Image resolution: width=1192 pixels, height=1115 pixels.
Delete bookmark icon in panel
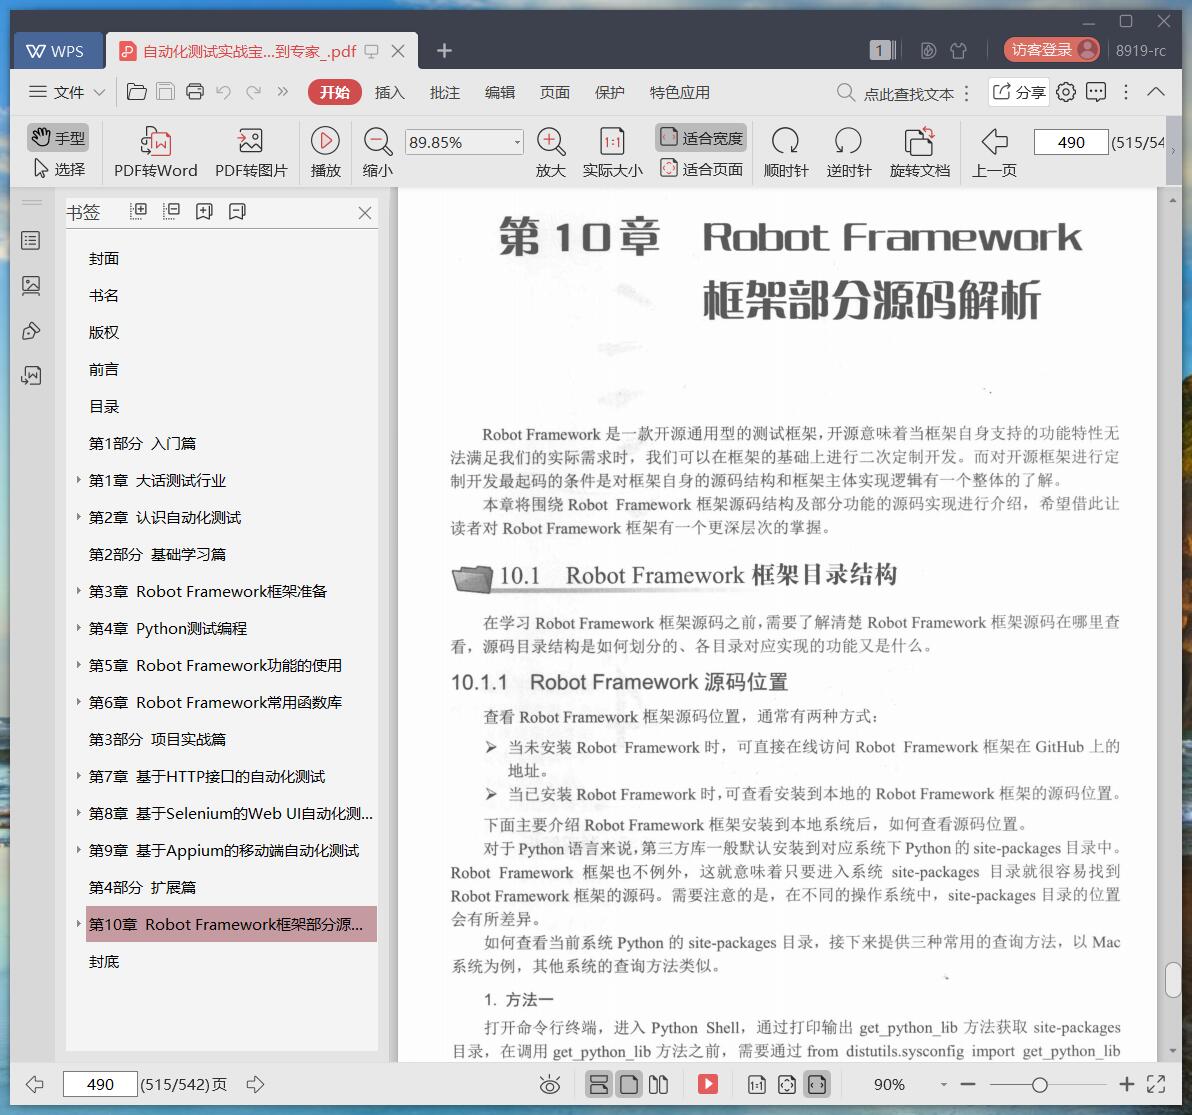click(x=237, y=211)
